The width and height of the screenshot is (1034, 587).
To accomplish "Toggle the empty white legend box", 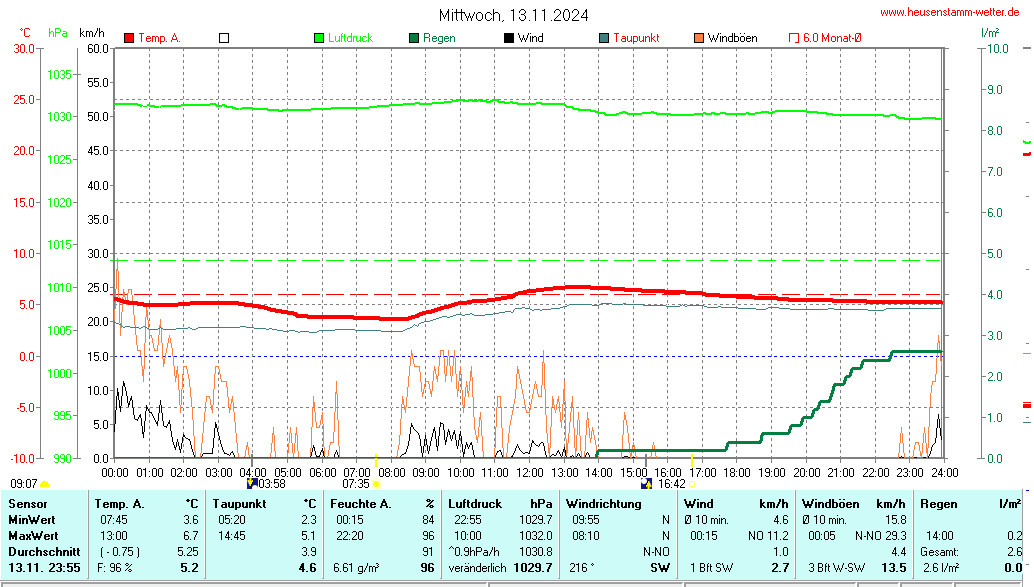I will 224,38.
